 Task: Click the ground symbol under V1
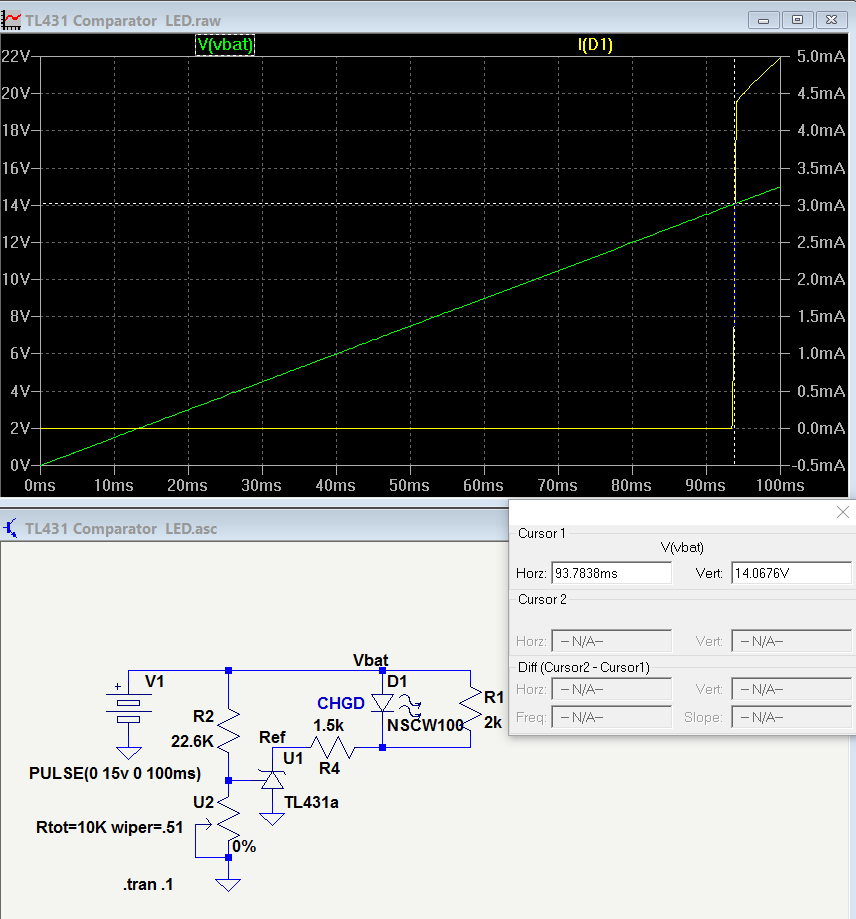pyautogui.click(x=129, y=753)
